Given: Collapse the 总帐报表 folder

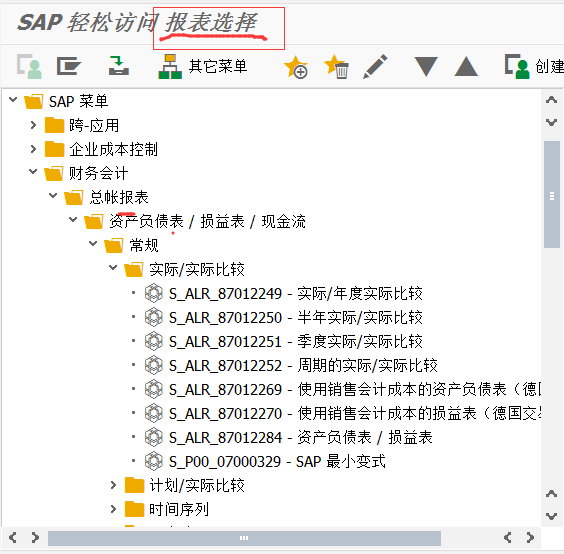Looking at the screenshot, I should point(53,195).
